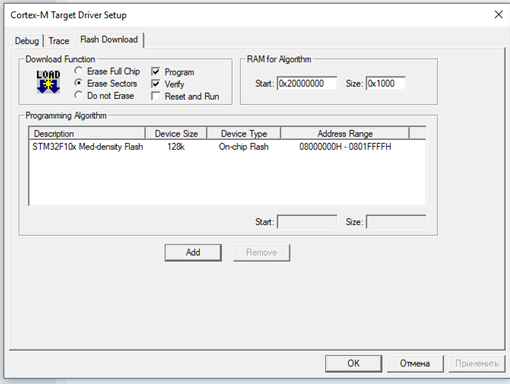Select Erase Sectors radio button
510x384 pixels.
click(x=78, y=83)
